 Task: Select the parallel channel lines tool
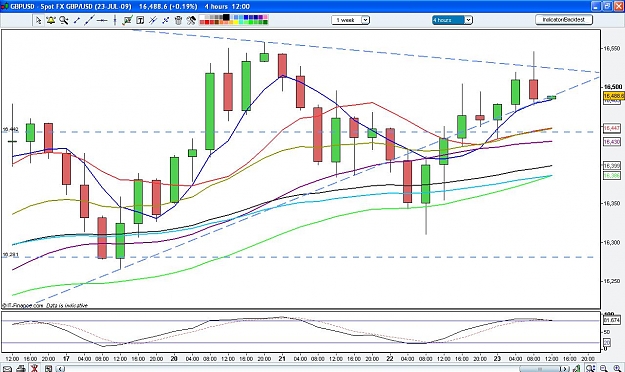click(x=153, y=20)
